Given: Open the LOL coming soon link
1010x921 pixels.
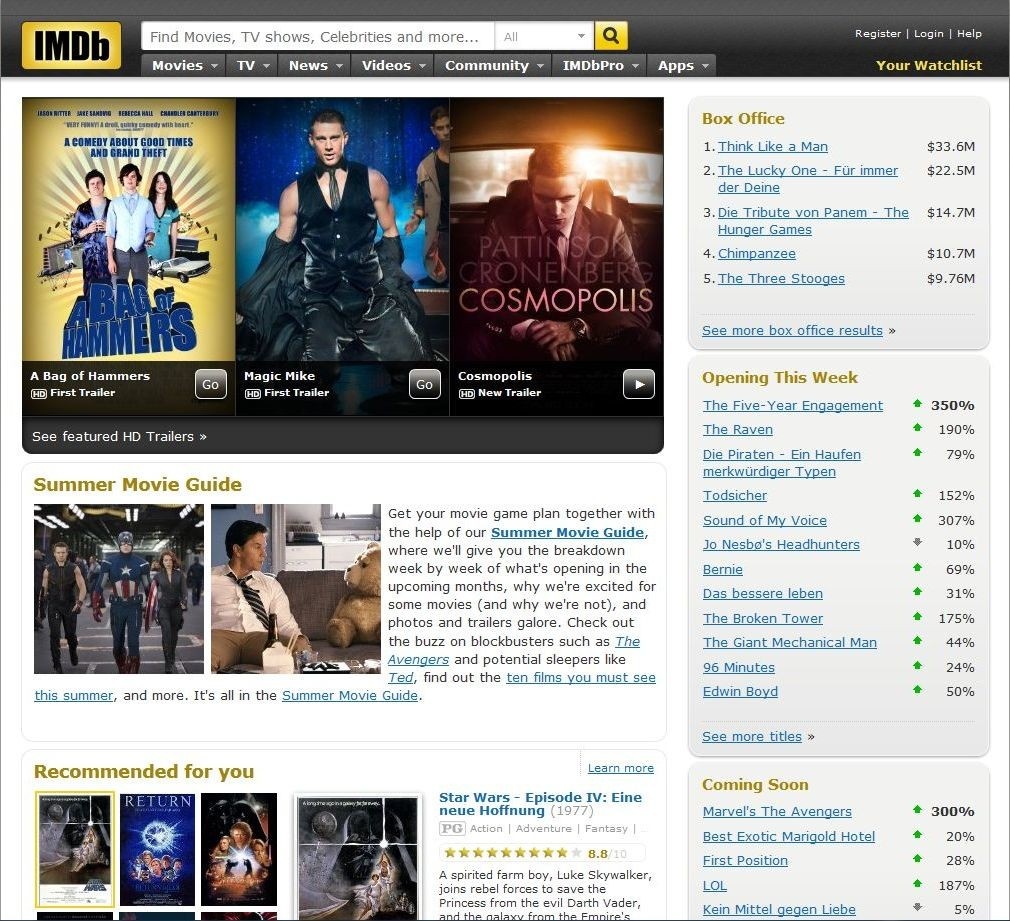Looking at the screenshot, I should pyautogui.click(x=714, y=885).
